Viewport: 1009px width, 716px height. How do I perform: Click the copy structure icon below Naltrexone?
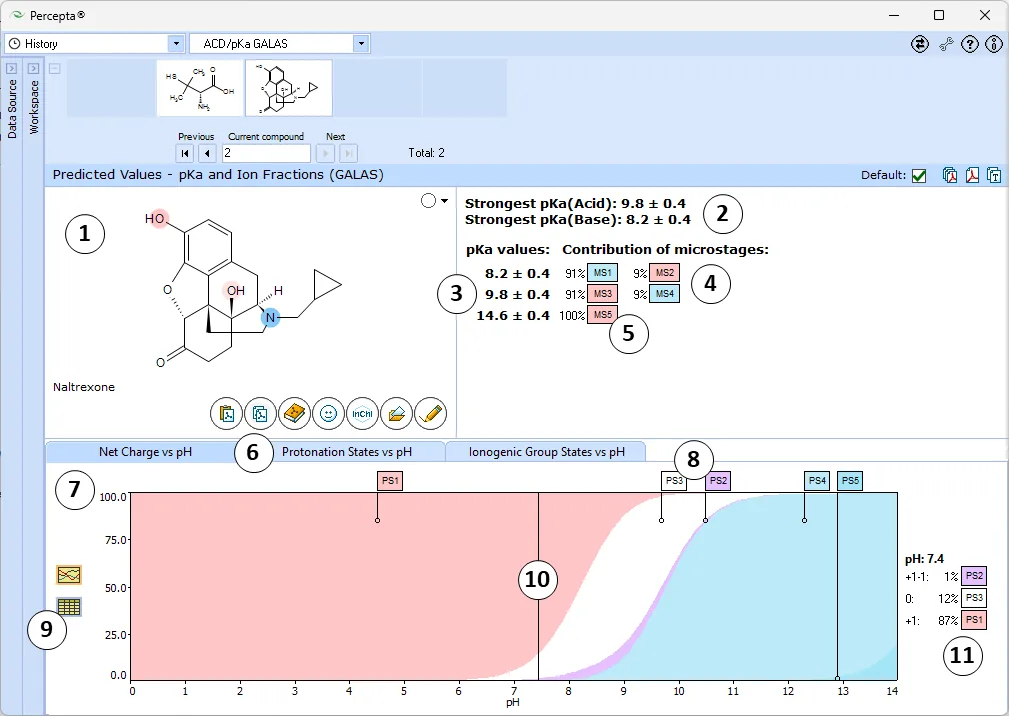click(260, 414)
